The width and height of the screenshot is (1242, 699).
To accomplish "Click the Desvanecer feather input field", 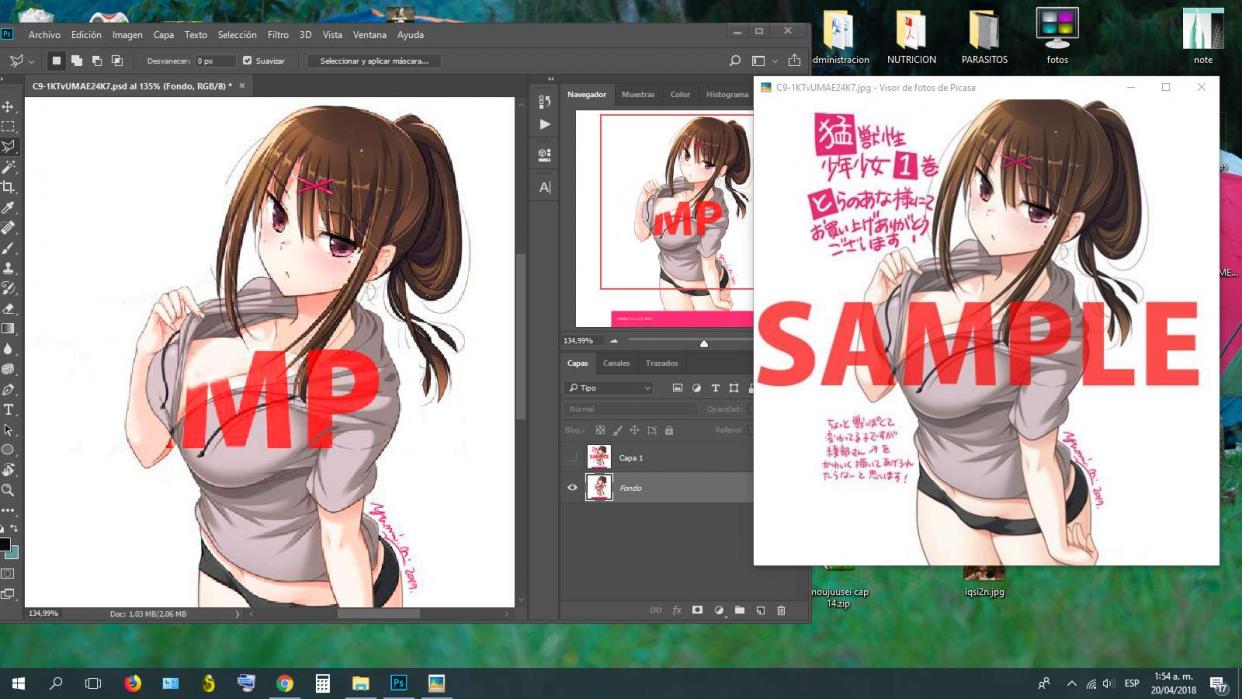I will click(215, 61).
